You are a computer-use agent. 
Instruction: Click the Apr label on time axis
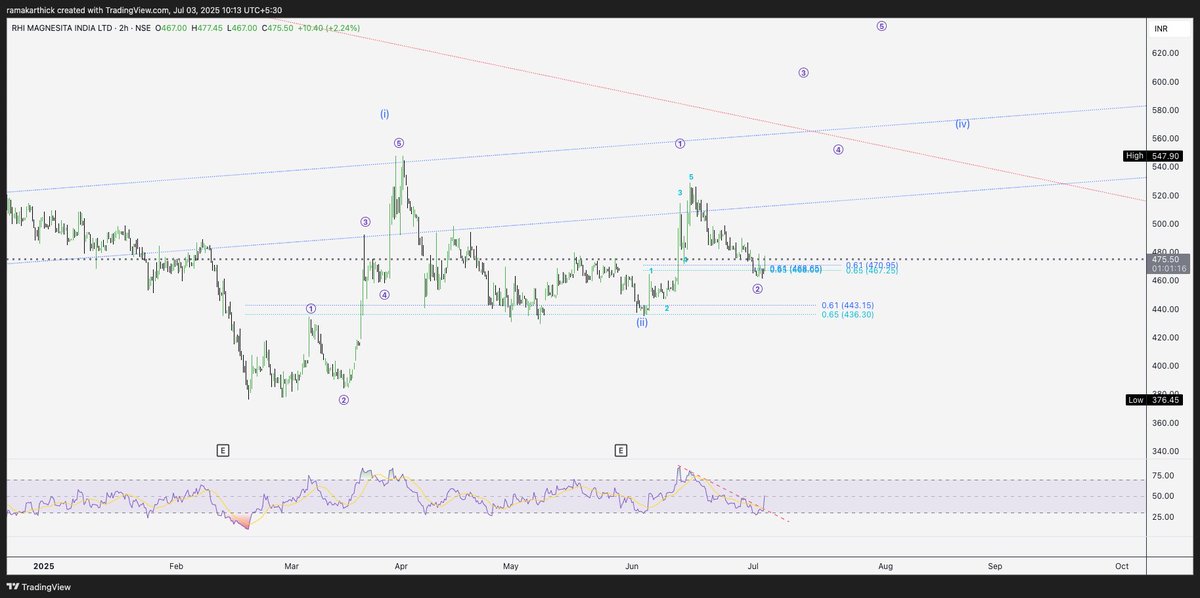400,566
